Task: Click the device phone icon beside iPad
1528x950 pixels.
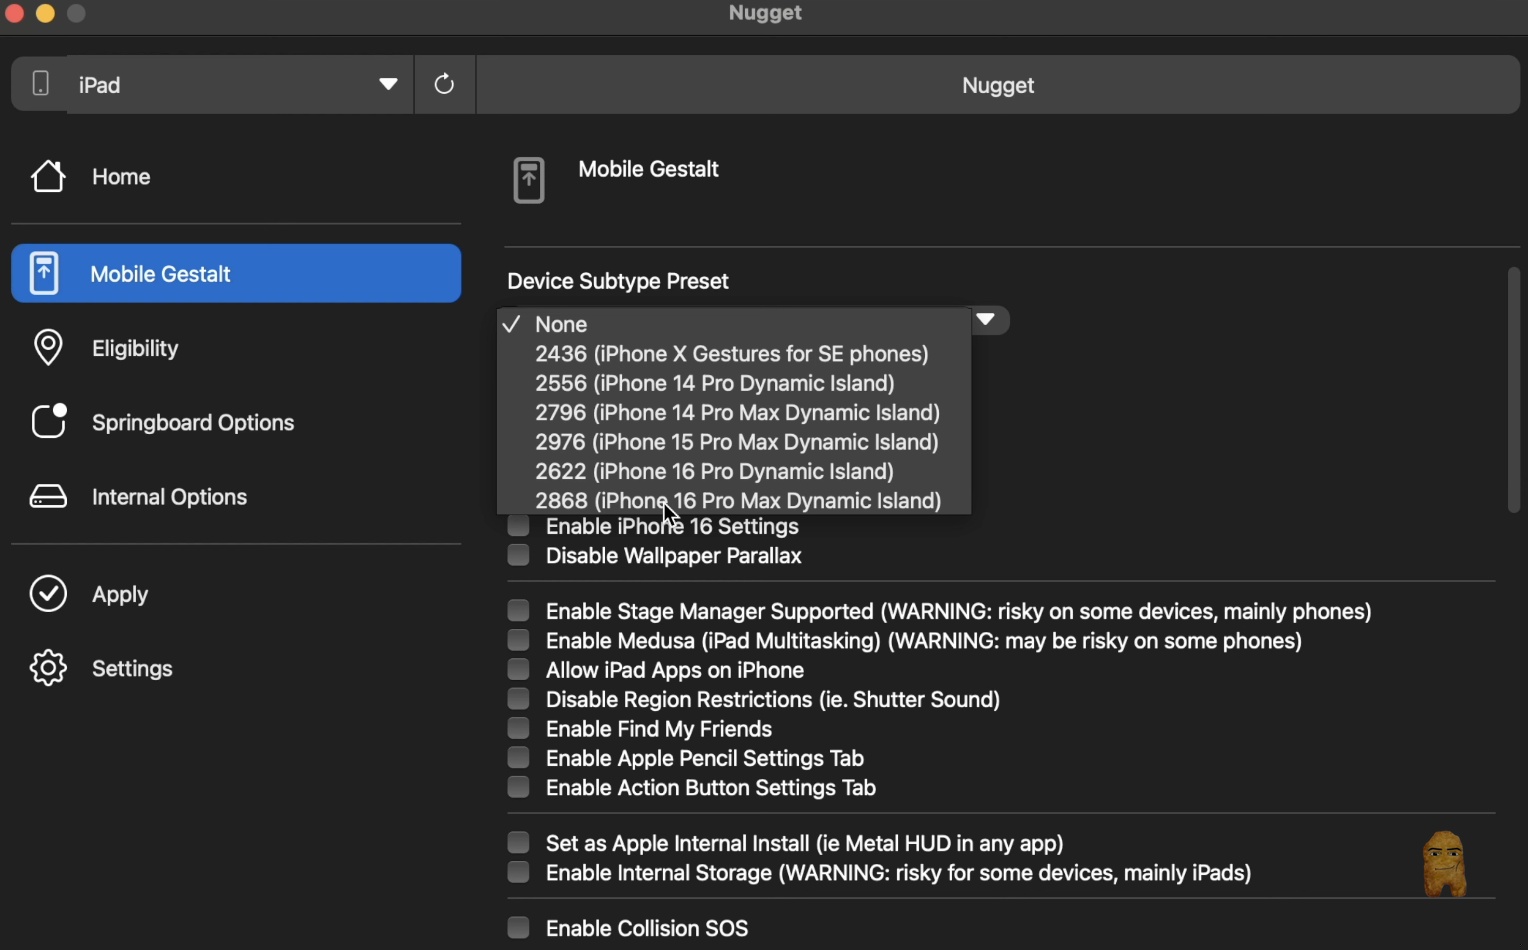Action: 40,84
